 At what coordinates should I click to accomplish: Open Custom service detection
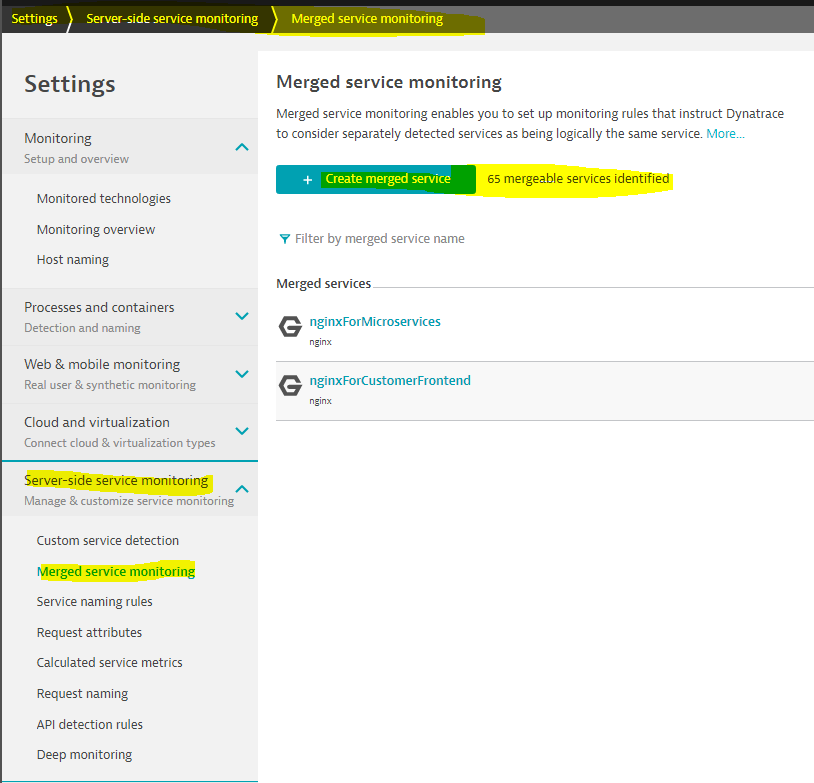coord(107,541)
